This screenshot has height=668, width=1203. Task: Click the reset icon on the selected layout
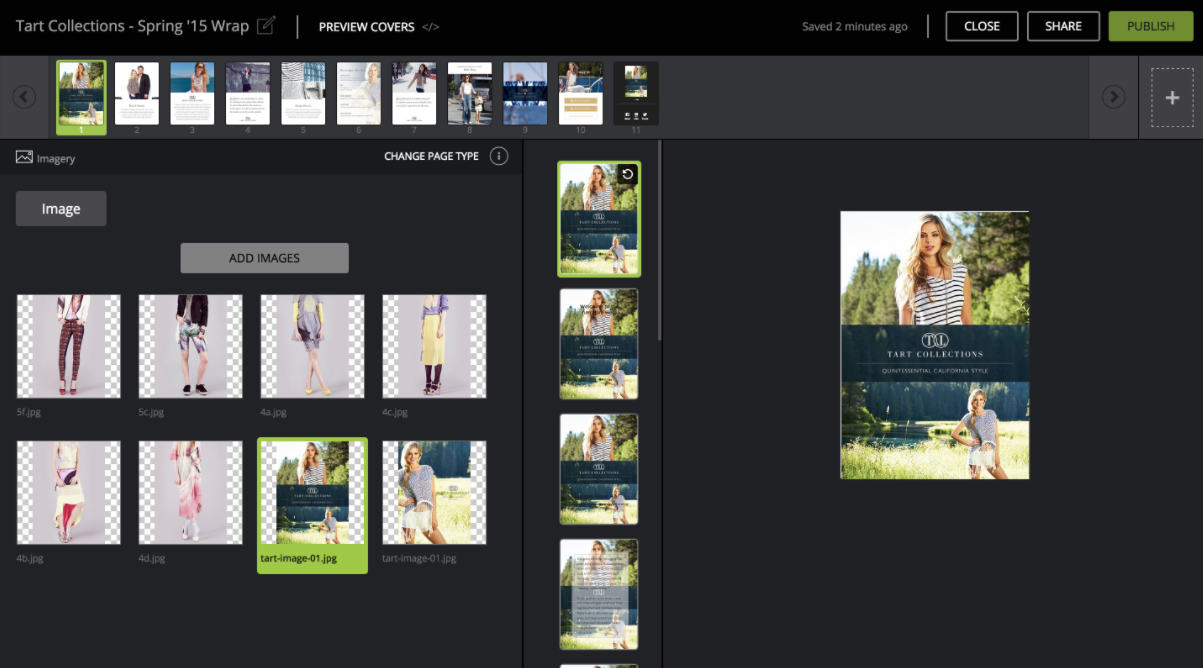(627, 175)
